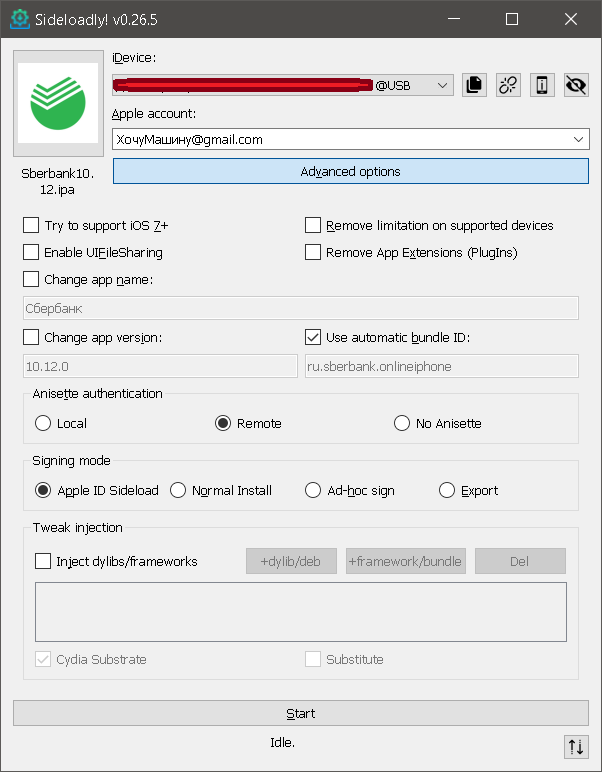Check Remove limitation on supported devices
This screenshot has width=602, height=772.
[x=313, y=225]
